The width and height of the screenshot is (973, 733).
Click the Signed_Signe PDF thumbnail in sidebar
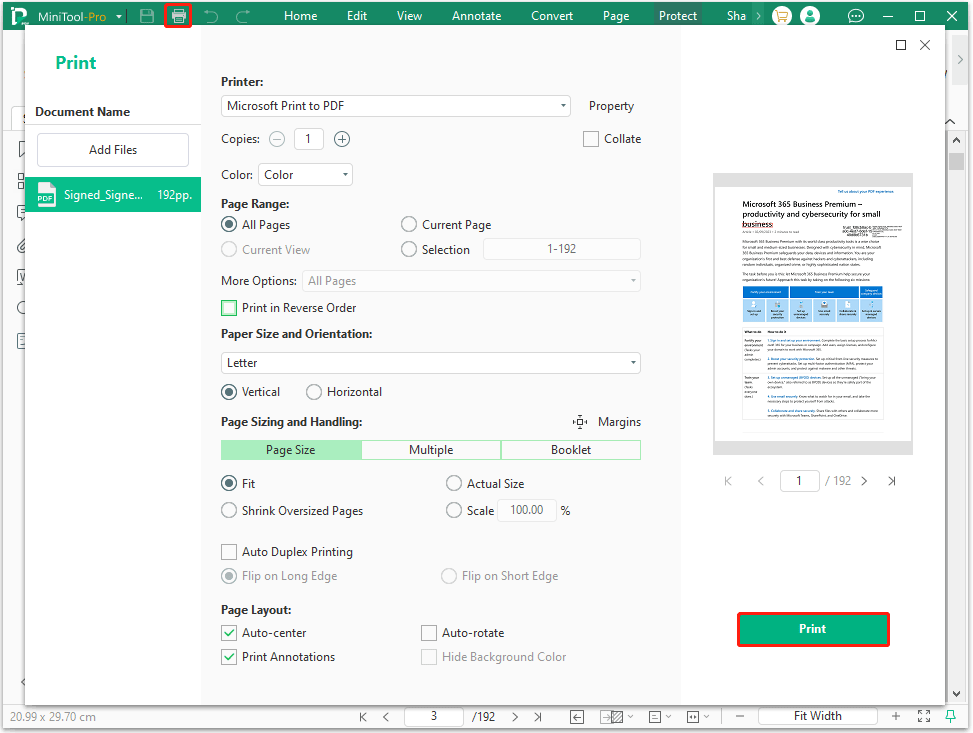point(112,194)
